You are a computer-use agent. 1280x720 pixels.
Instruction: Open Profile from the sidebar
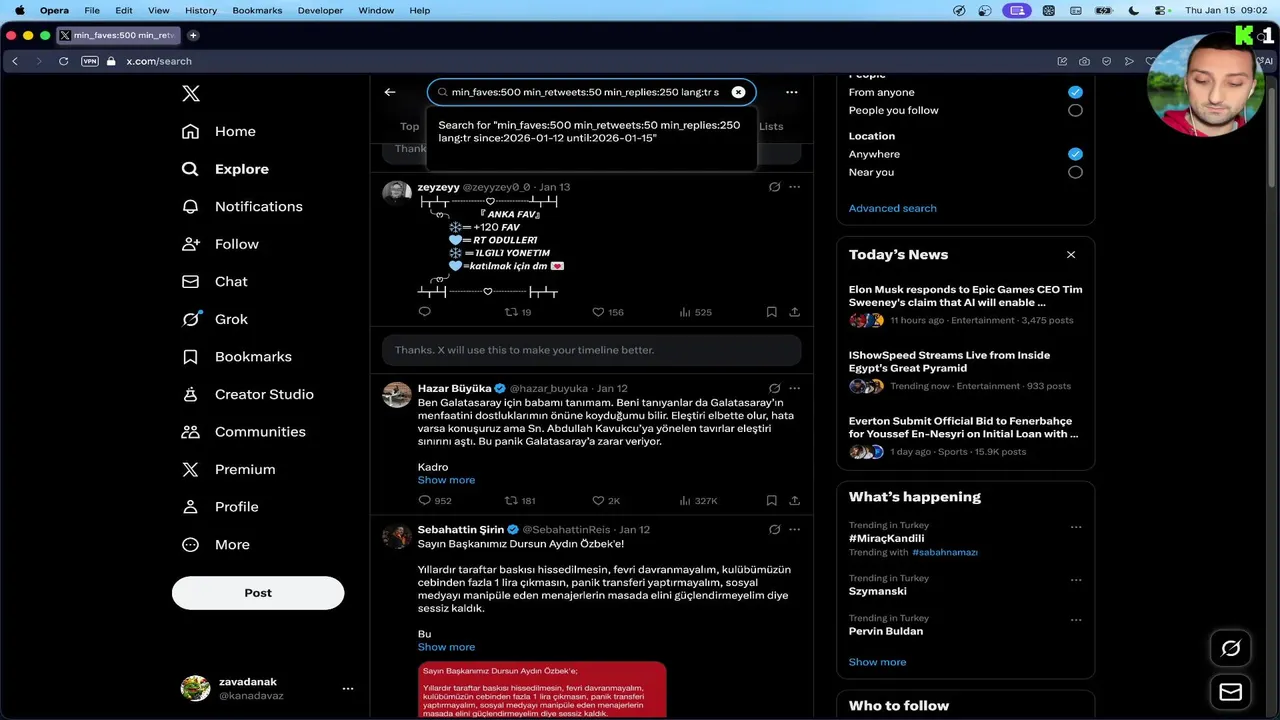click(x=221, y=507)
